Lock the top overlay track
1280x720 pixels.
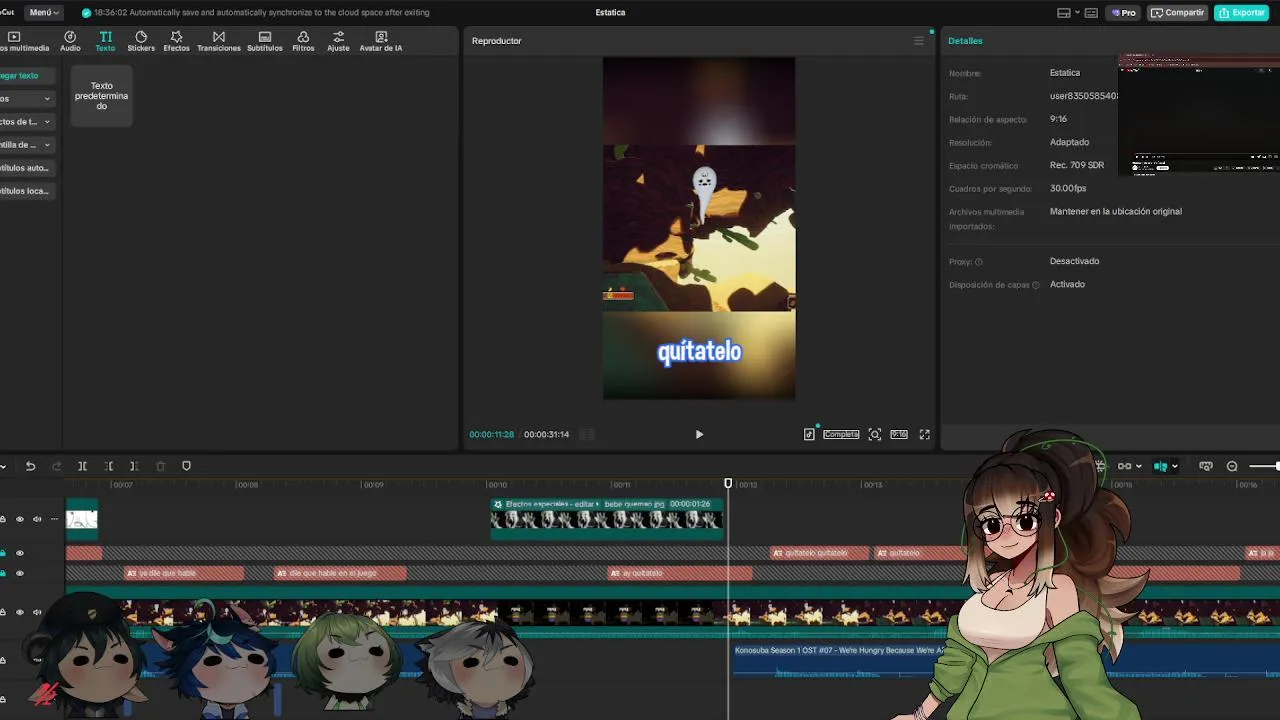[3, 519]
